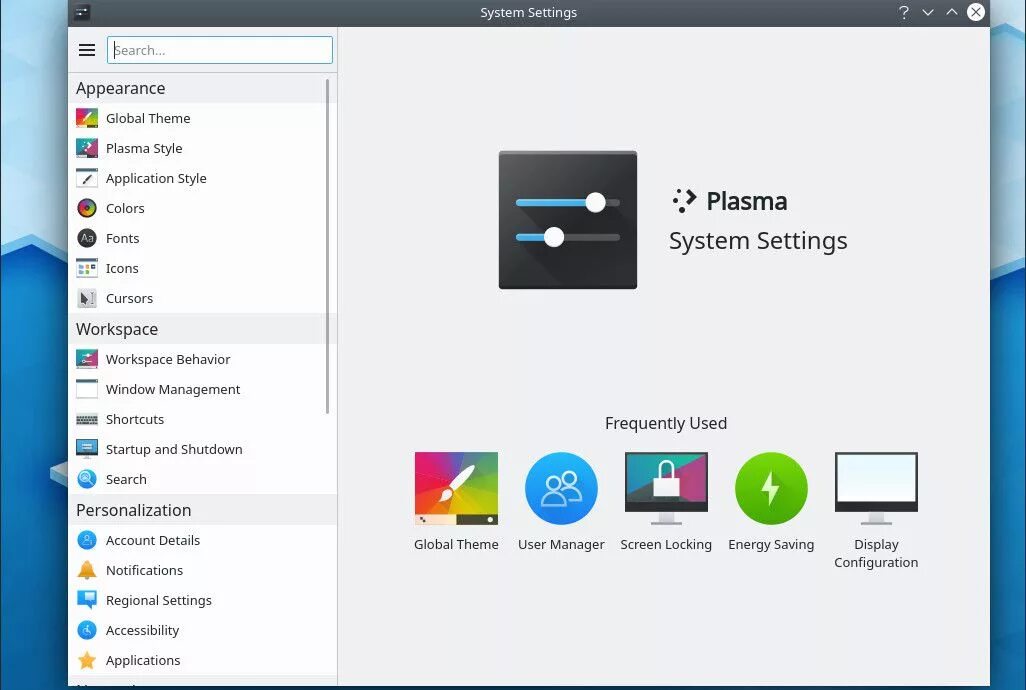The height and width of the screenshot is (690, 1026).
Task: Open Application Style settings icon
Action: click(87, 179)
